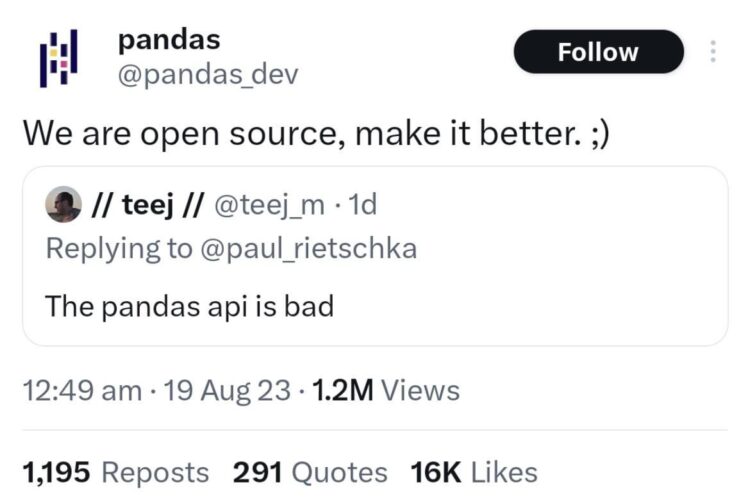
Task: Show the 16K Likes list
Action: [474, 471]
